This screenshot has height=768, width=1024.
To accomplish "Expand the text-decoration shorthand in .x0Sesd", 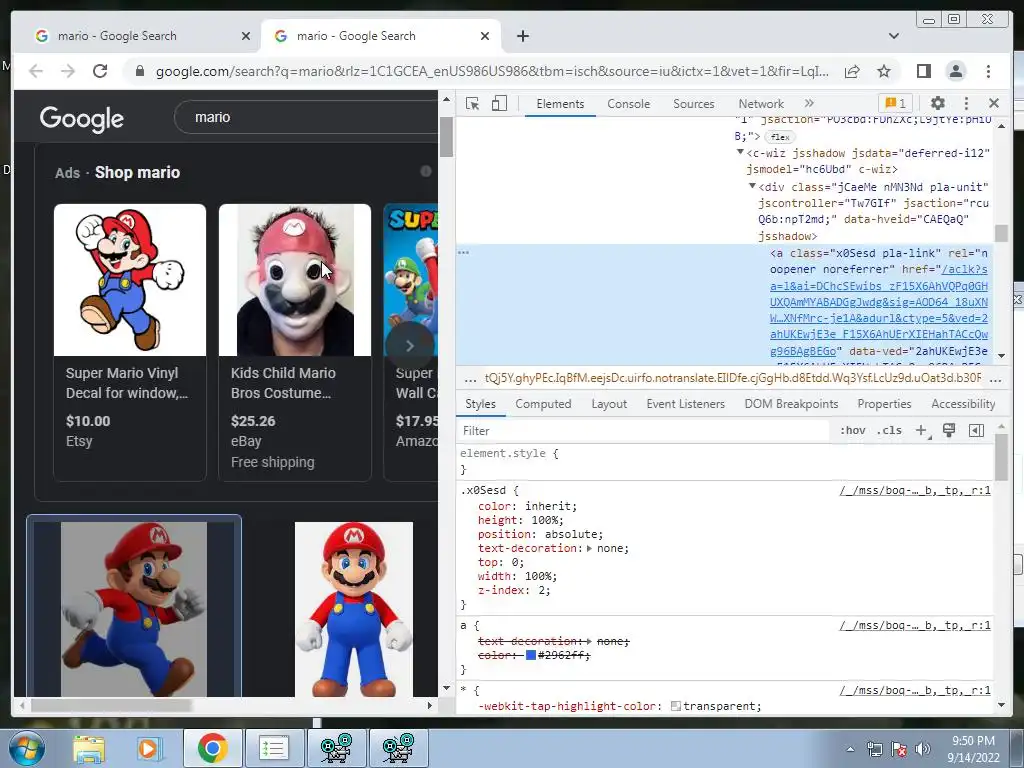I will click(589, 549).
